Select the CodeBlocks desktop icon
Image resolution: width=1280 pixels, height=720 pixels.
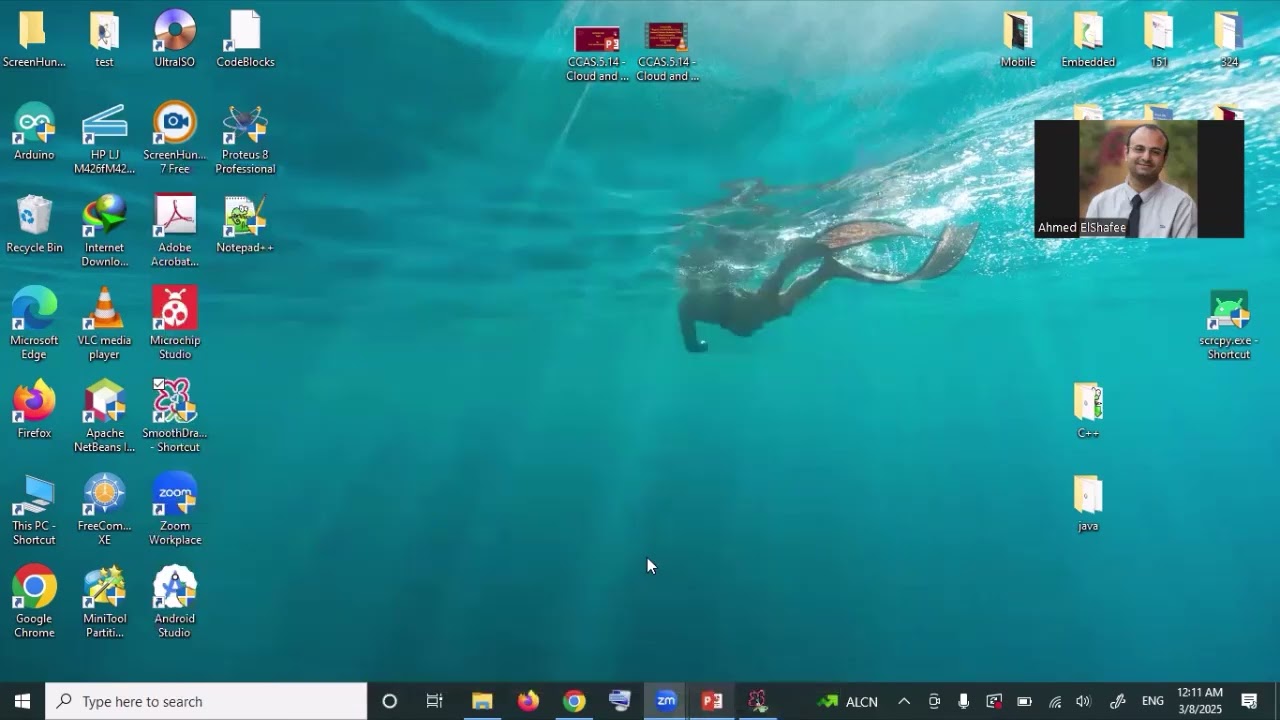point(245,40)
